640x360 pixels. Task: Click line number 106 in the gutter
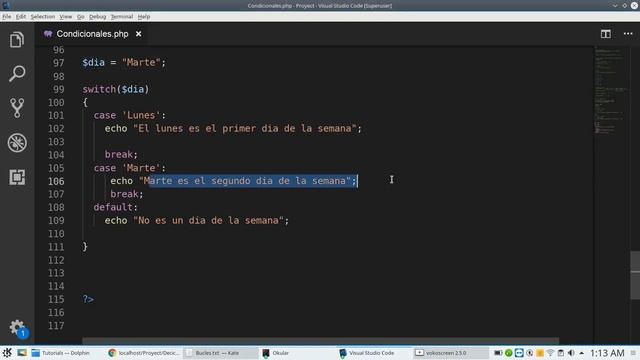56,181
